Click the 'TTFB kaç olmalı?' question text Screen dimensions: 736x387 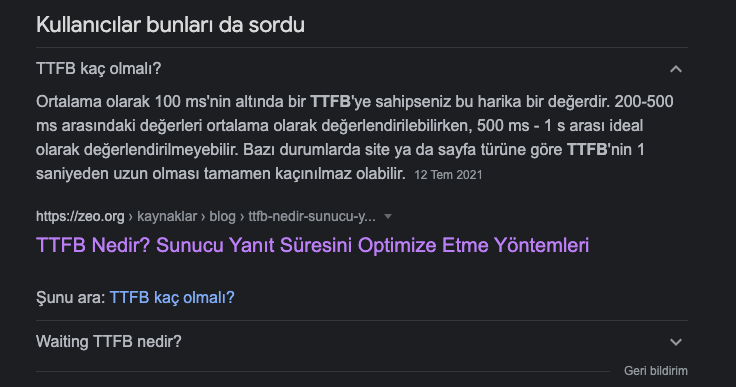click(x=99, y=69)
